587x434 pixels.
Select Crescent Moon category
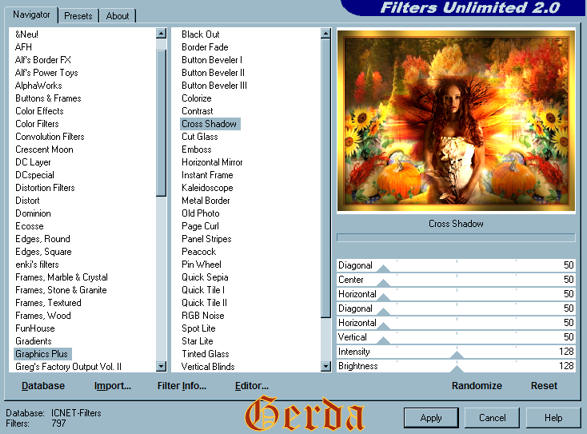(44, 149)
